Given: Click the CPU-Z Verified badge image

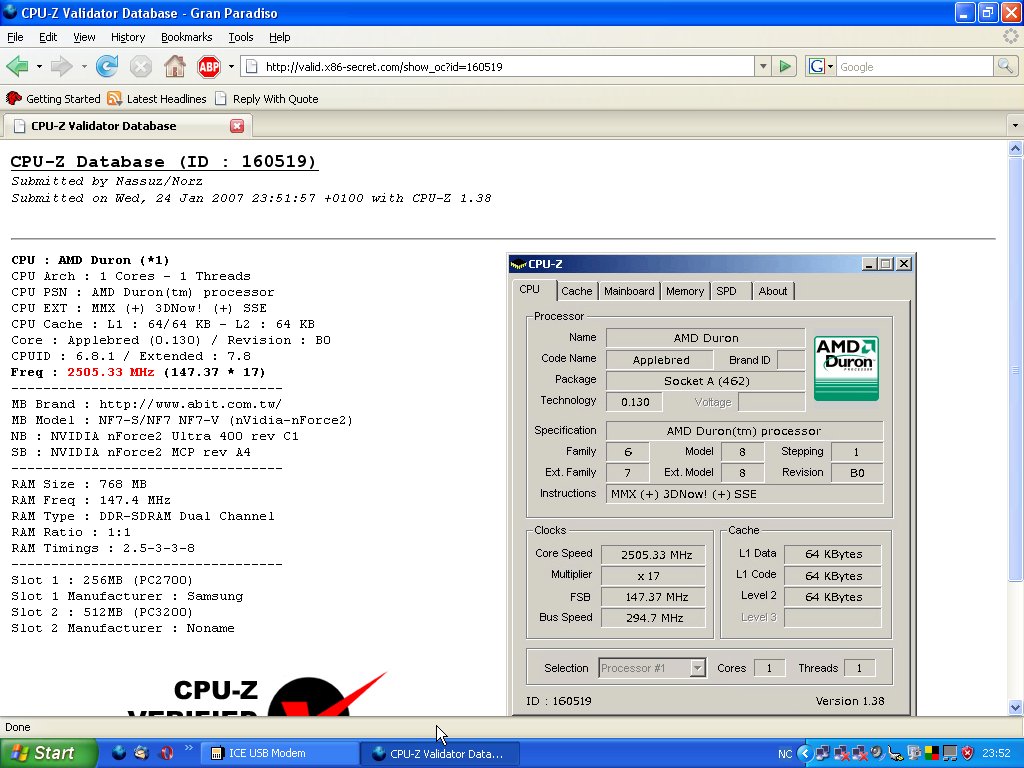Looking at the screenshot, I should (258, 694).
